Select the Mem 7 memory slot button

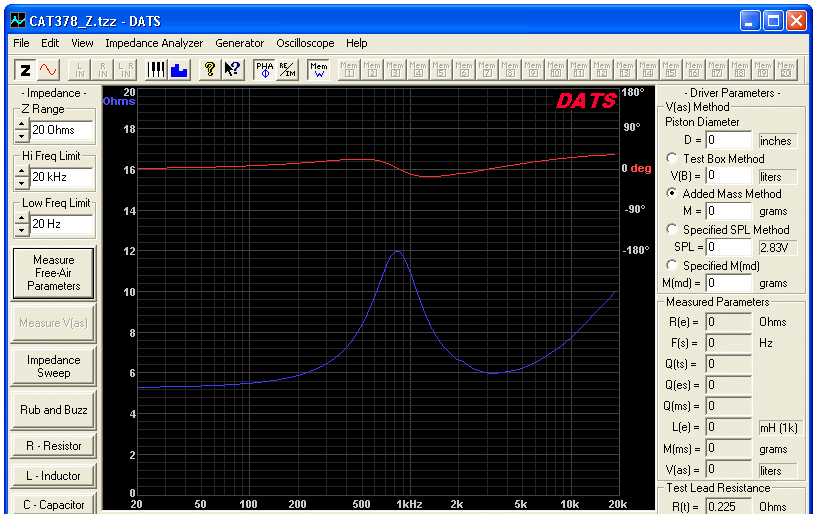pyautogui.click(x=487, y=69)
